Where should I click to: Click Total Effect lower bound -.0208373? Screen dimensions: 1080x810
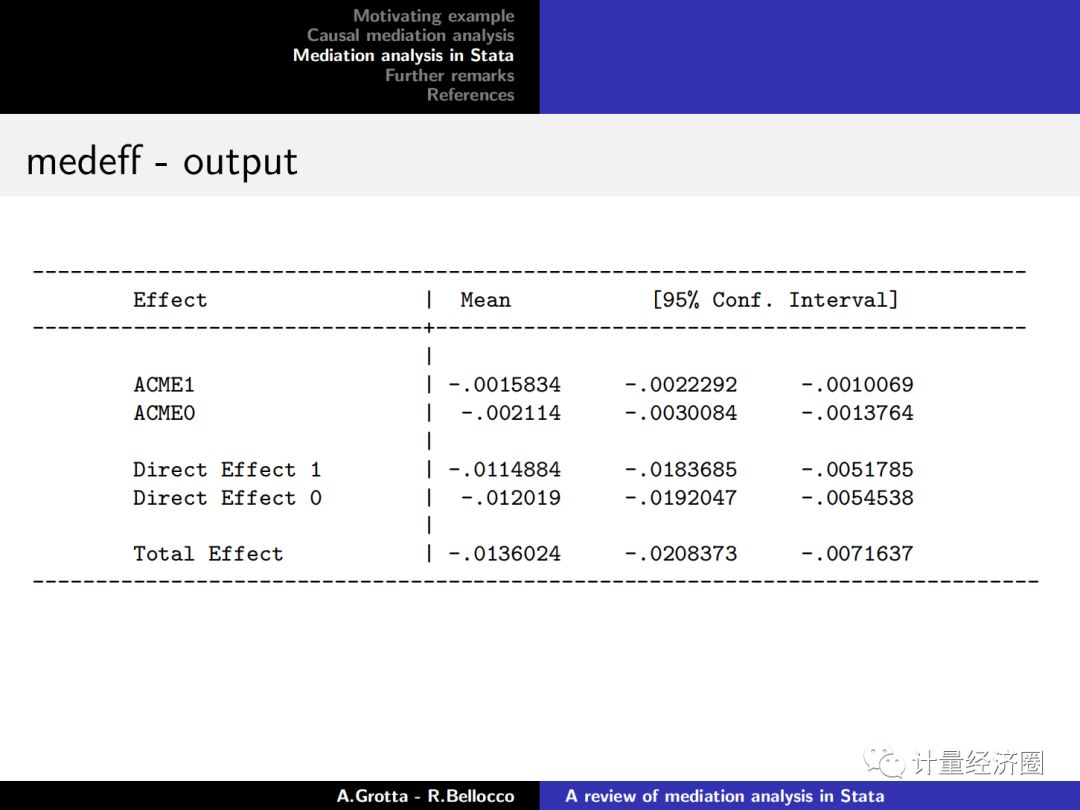(681, 554)
